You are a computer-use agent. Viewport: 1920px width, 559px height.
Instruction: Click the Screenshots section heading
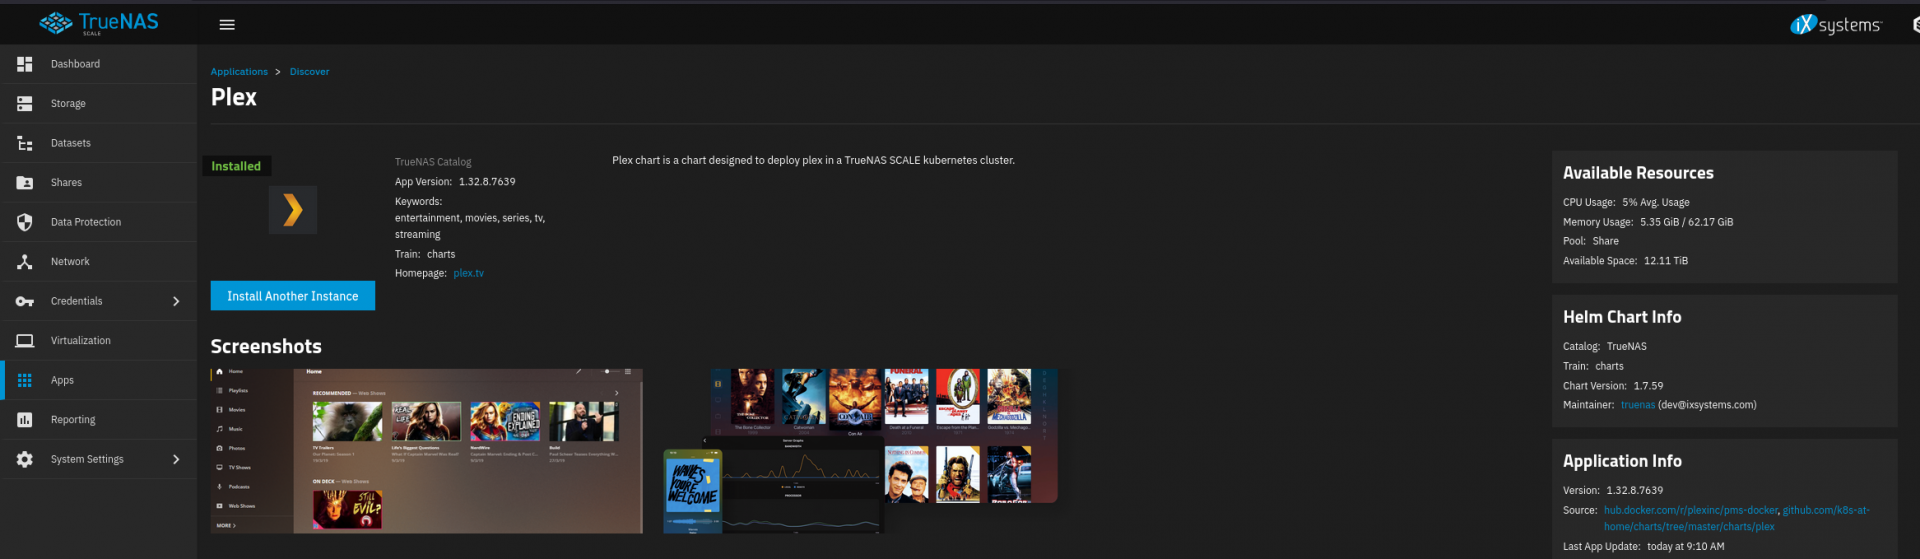pos(266,347)
